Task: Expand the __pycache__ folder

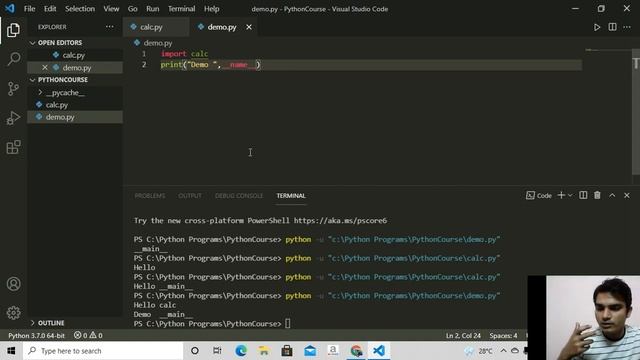Action: point(75,93)
